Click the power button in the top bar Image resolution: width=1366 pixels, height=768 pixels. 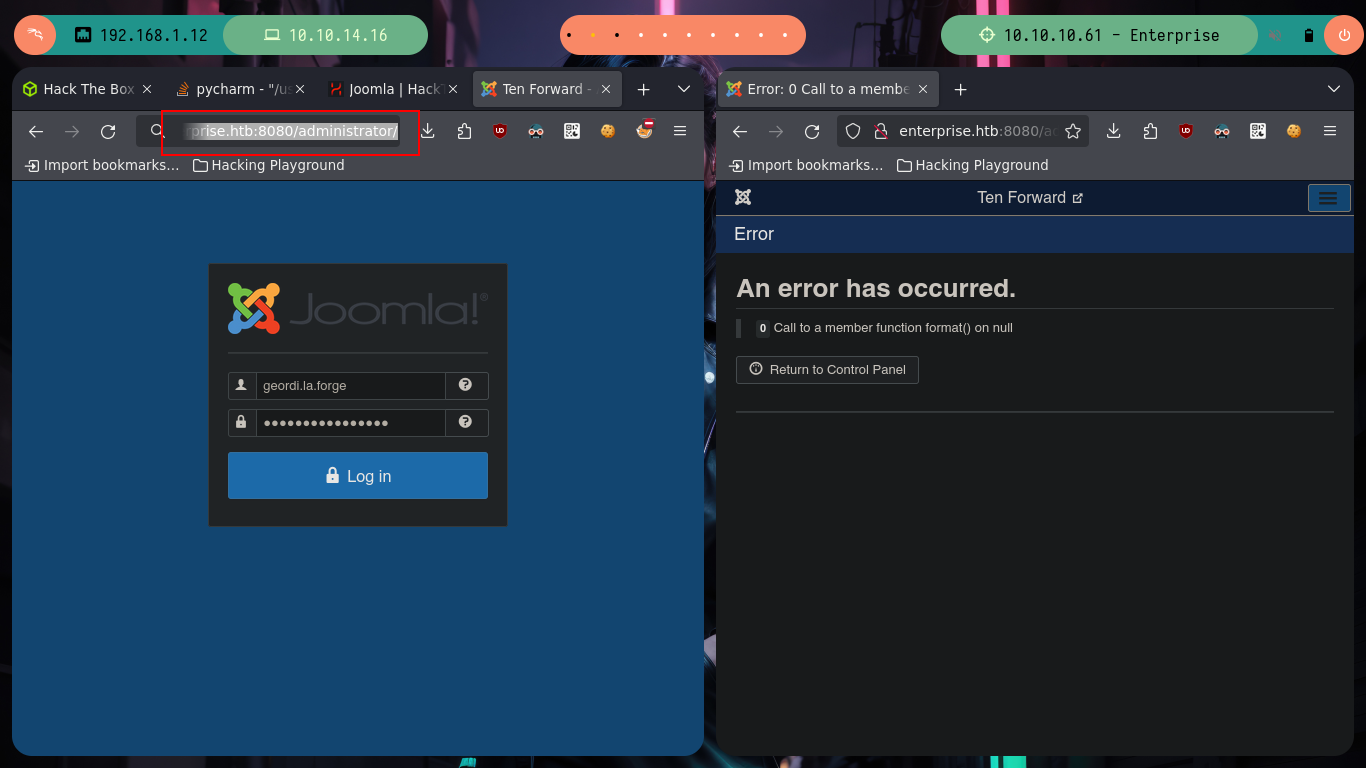coord(1343,35)
